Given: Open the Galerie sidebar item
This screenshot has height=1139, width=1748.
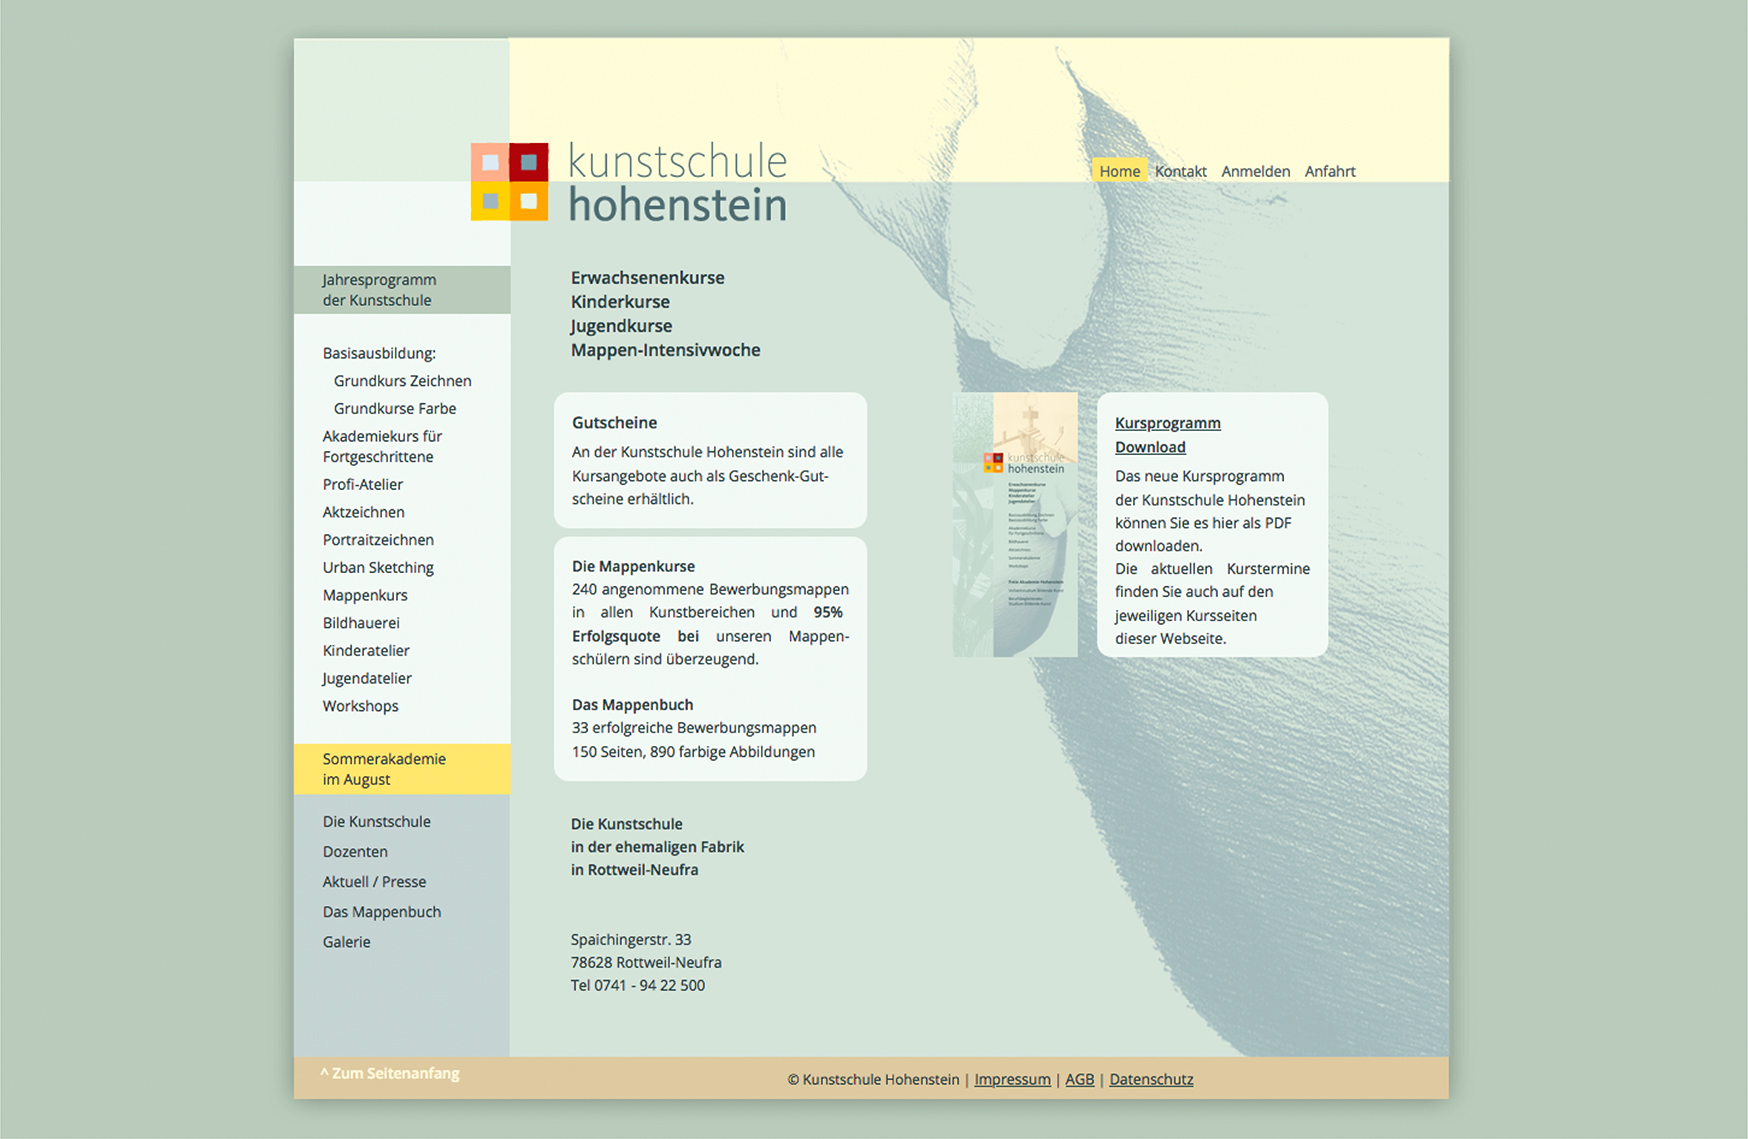Looking at the screenshot, I should (x=346, y=942).
